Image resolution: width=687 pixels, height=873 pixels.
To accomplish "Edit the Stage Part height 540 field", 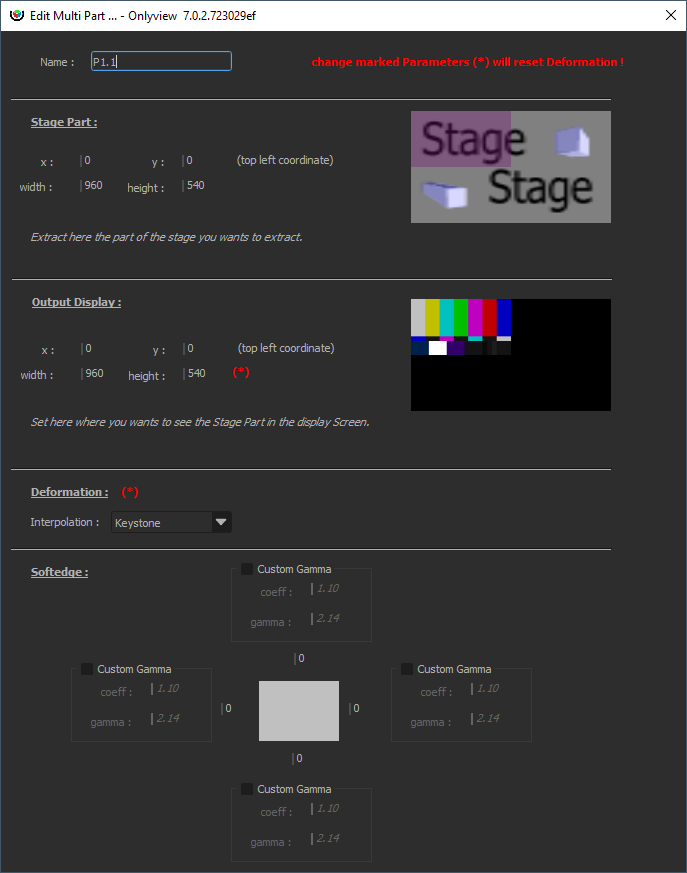I will [196, 185].
